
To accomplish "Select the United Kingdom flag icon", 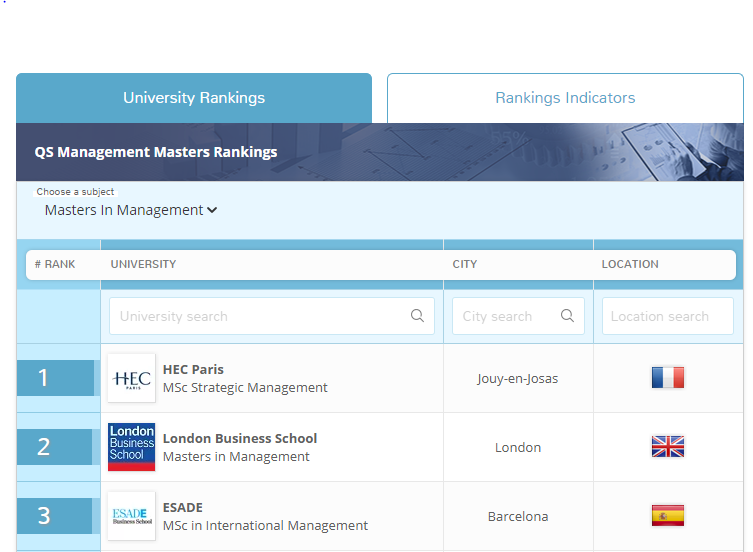I will tap(668, 447).
